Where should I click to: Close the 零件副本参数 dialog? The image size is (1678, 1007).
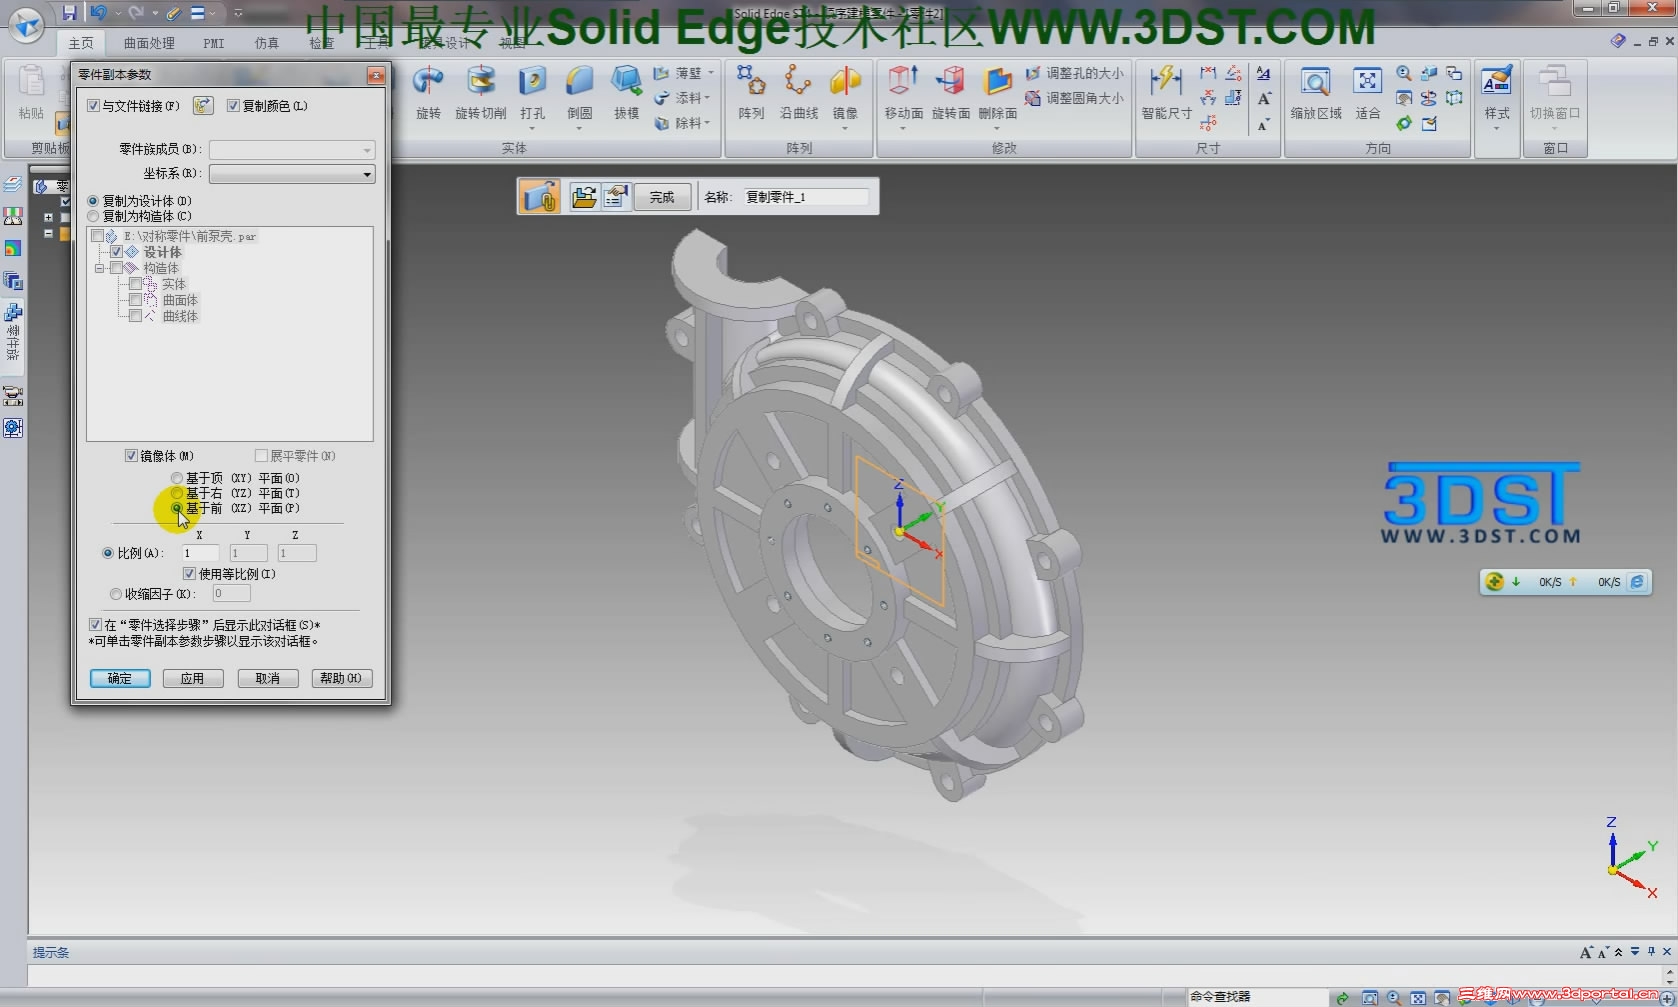(x=376, y=75)
